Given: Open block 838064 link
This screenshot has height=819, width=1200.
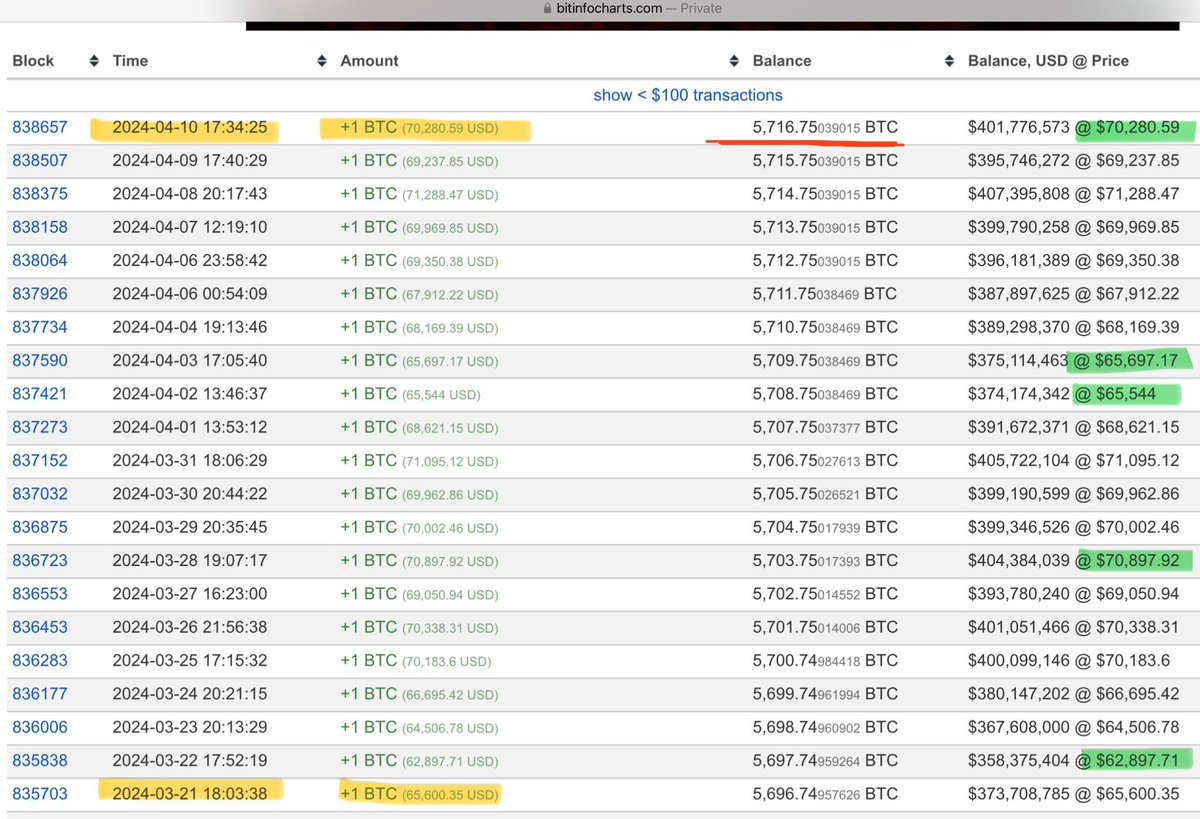Looking at the screenshot, I should coord(40,260).
